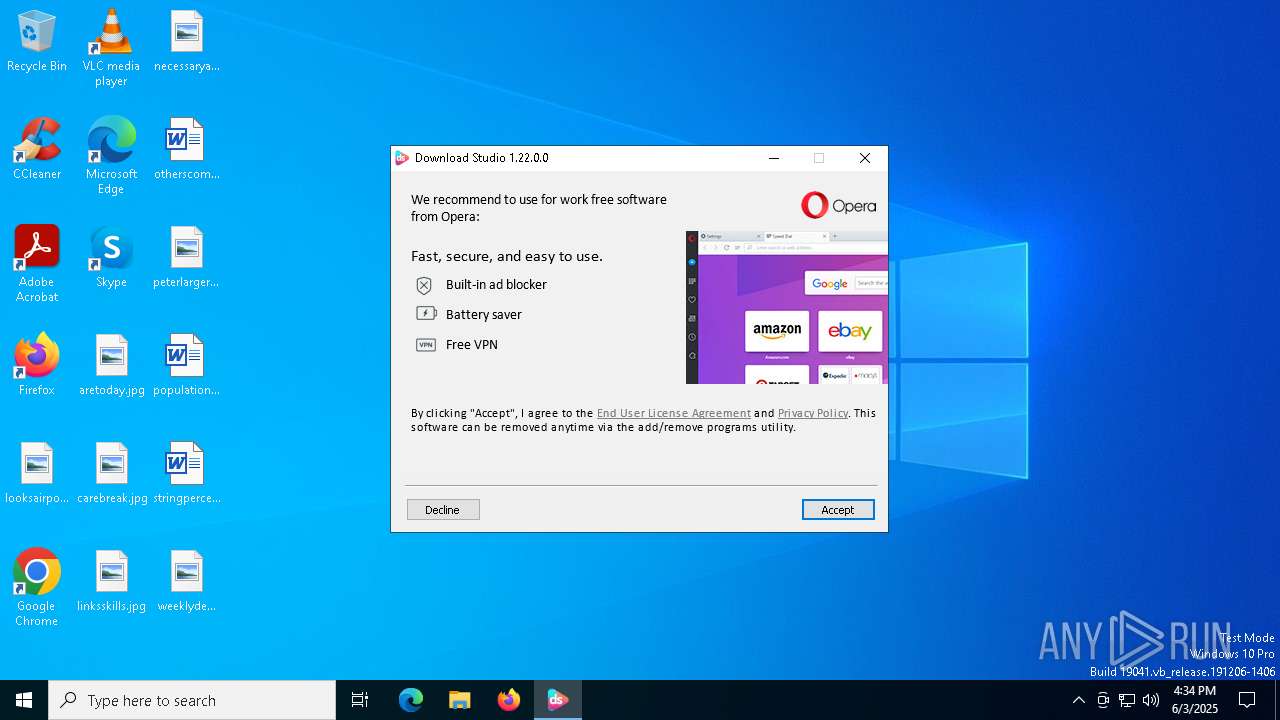Click the Download Studio title bar icon

[402, 158]
